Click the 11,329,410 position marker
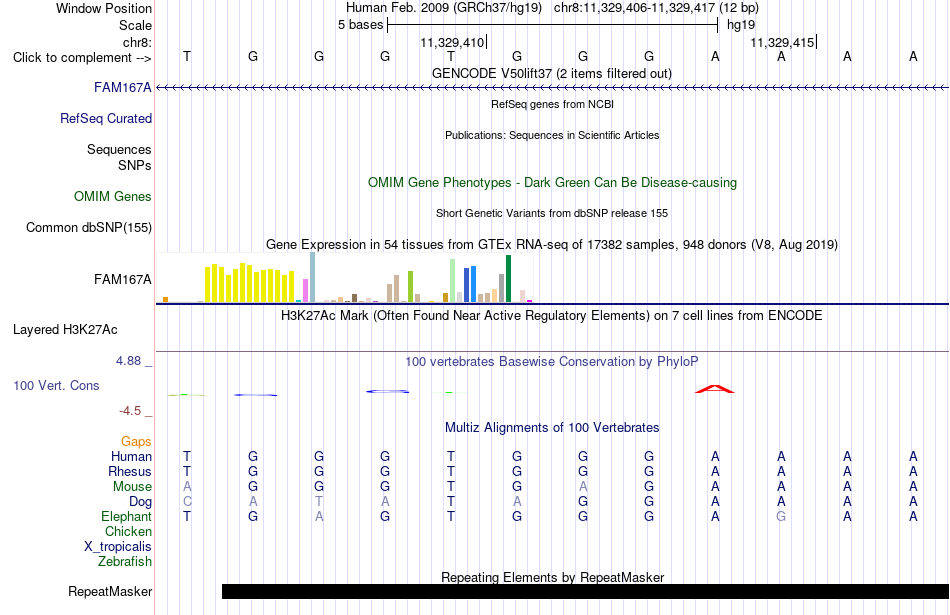This screenshot has height=615, width=950. pyautogui.click(x=453, y=42)
